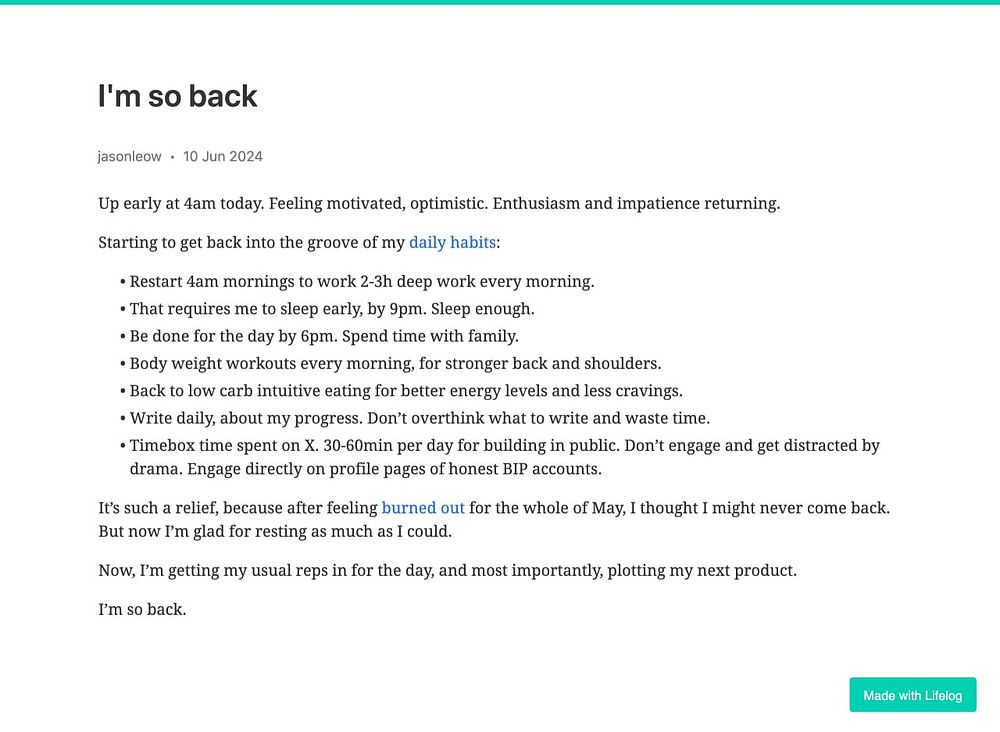Click the "Up early at 4am today" paragraph
This screenshot has width=1000, height=732.
(x=438, y=204)
